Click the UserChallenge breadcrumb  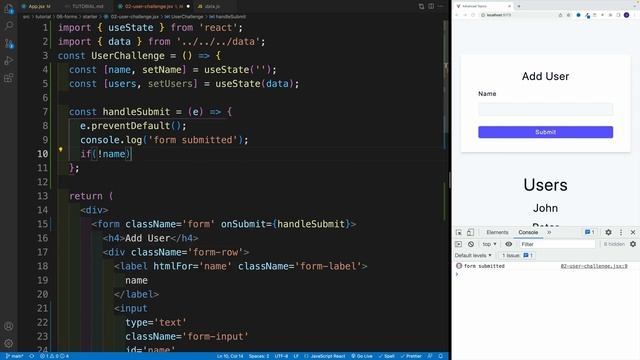point(187,17)
